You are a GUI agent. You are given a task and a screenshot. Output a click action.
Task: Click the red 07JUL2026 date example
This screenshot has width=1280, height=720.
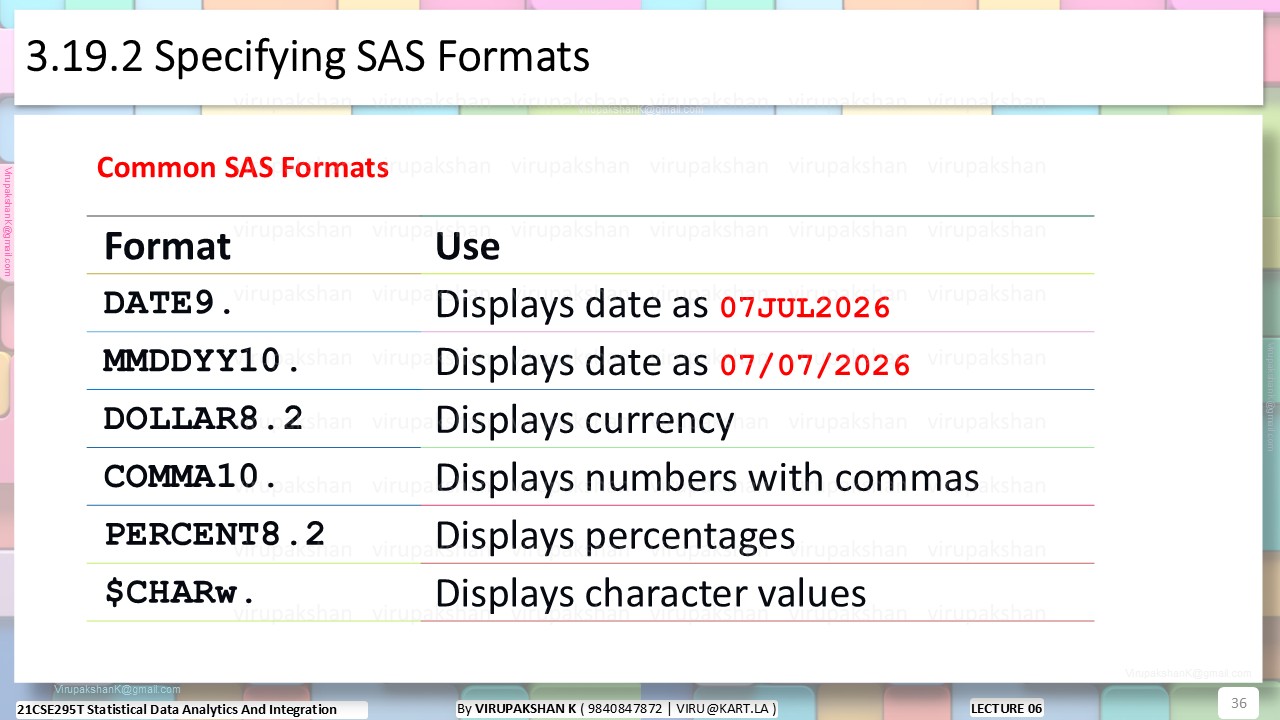click(805, 307)
